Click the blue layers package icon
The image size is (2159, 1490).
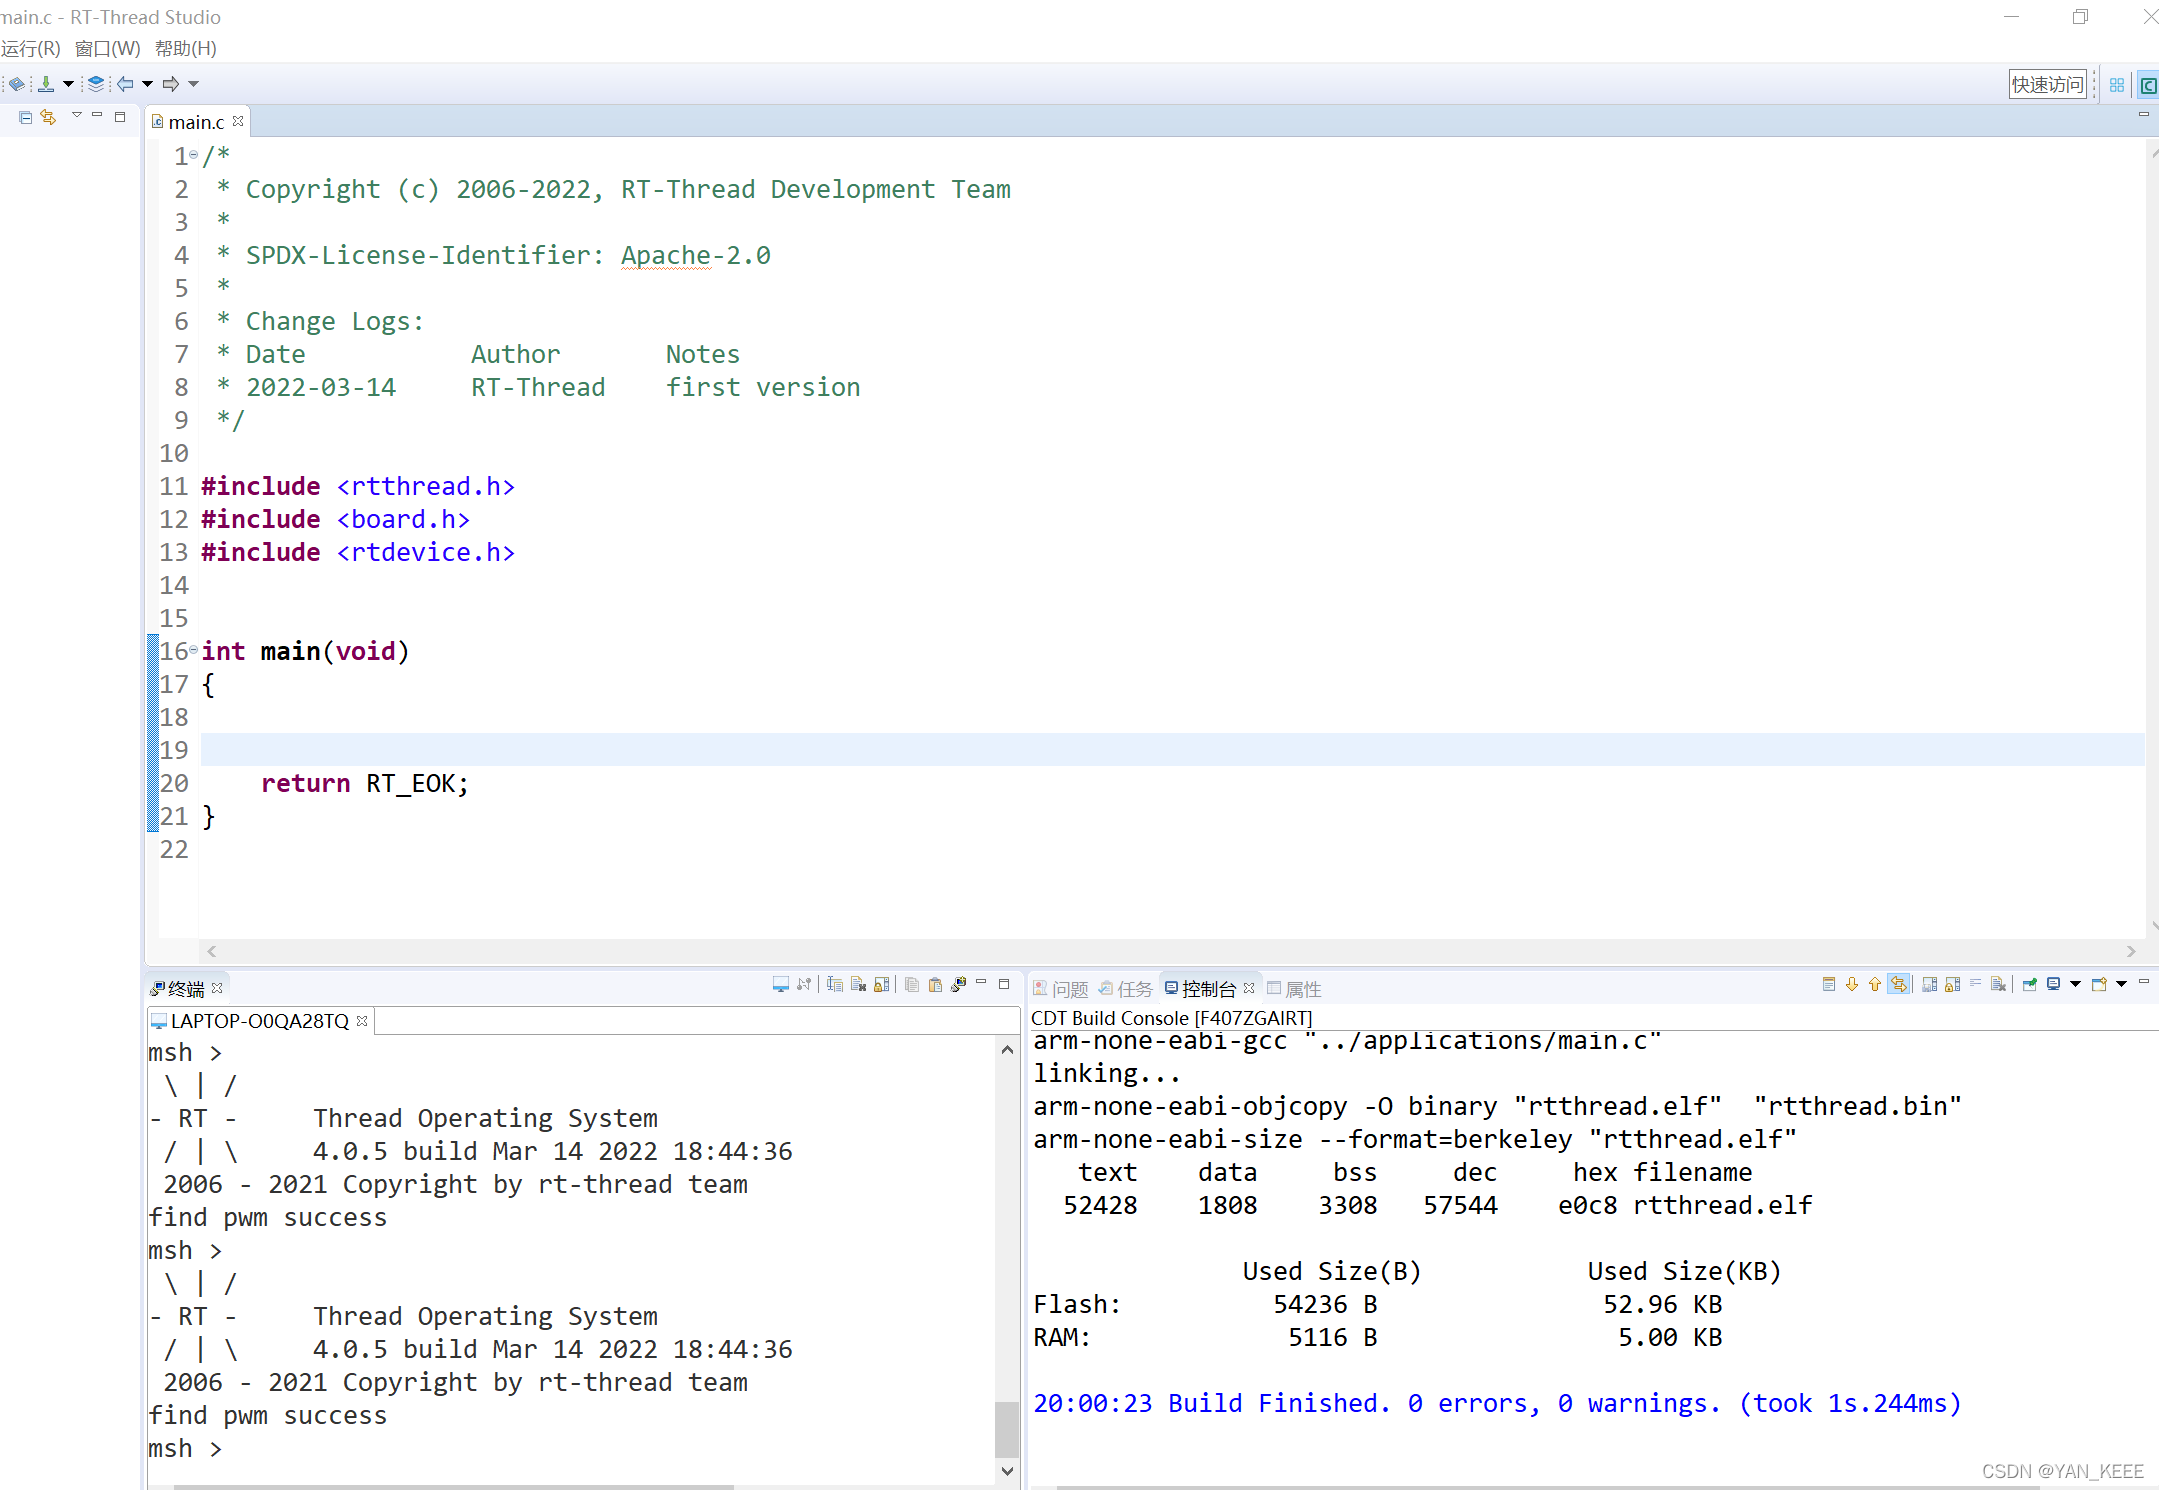click(x=96, y=84)
